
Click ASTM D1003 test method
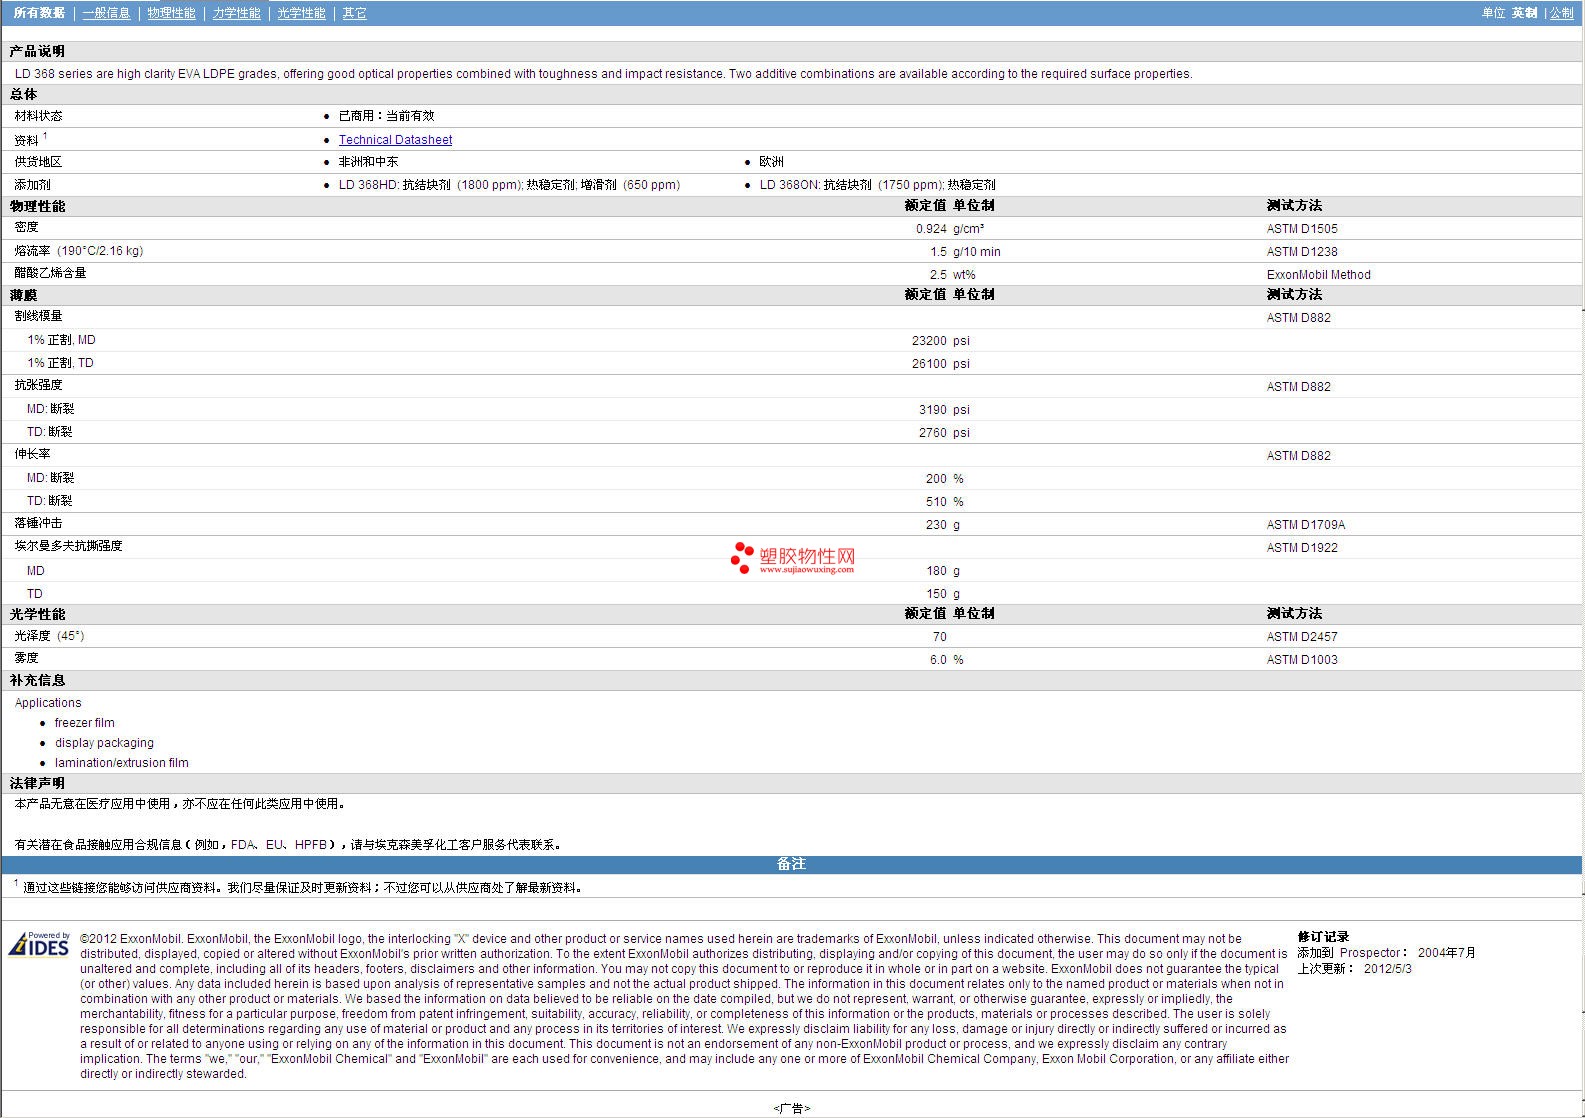[x=1302, y=660]
